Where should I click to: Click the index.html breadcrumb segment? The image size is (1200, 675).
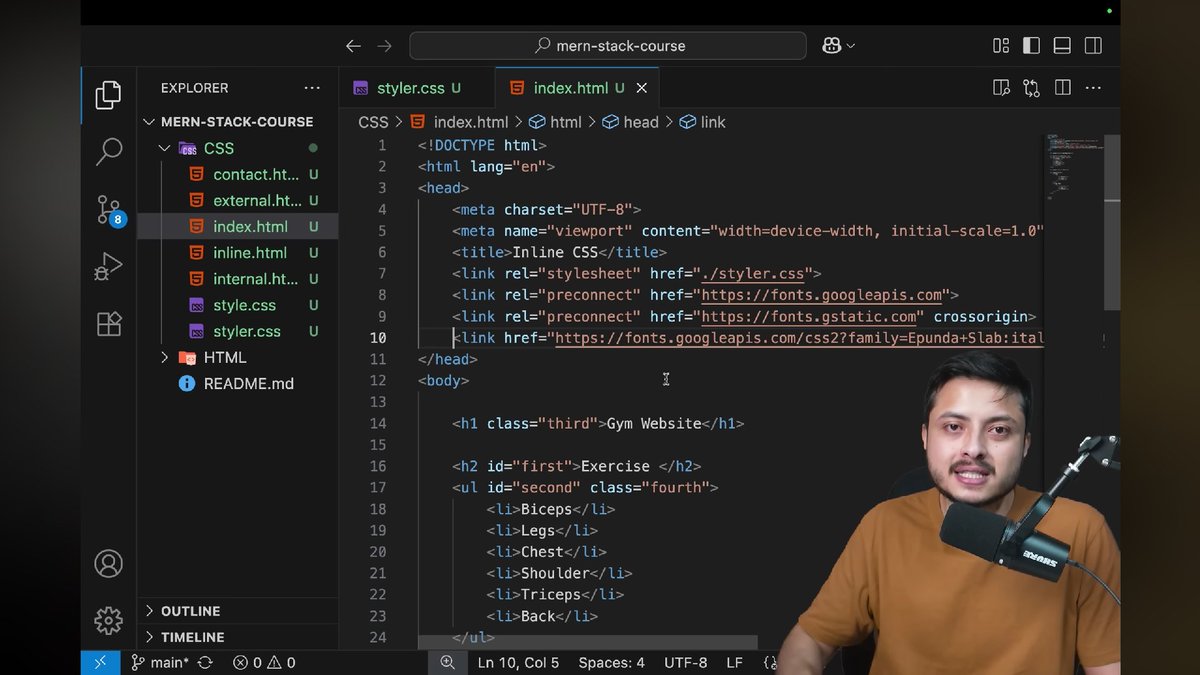click(461, 122)
